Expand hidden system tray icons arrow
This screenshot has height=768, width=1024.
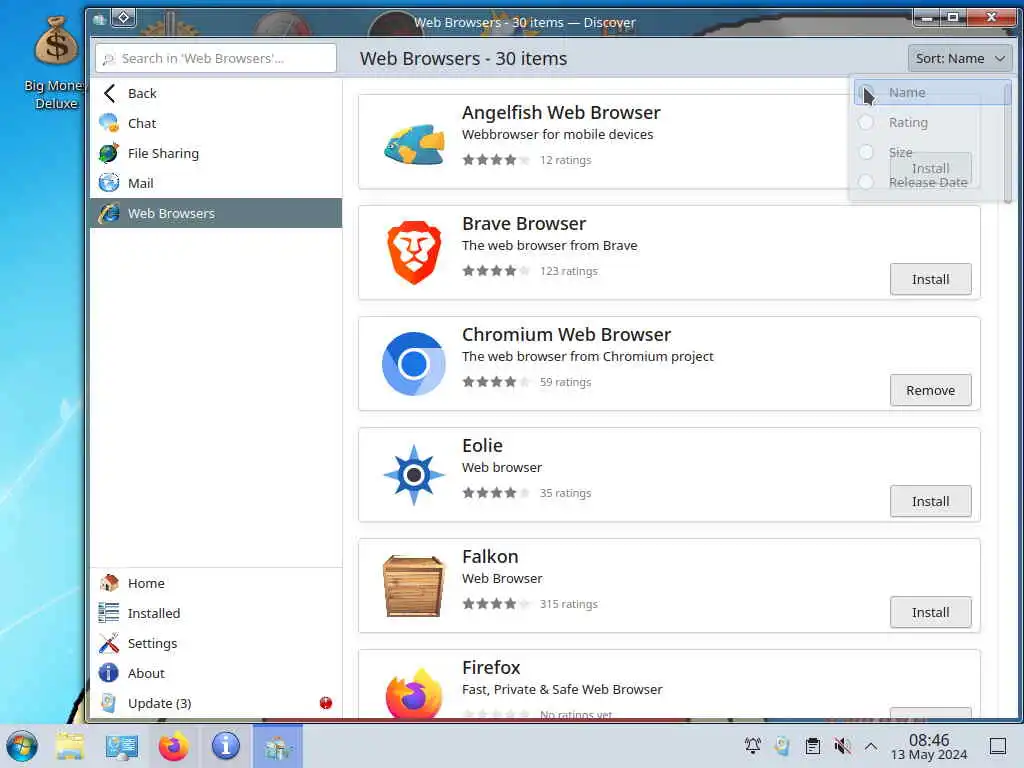871,746
